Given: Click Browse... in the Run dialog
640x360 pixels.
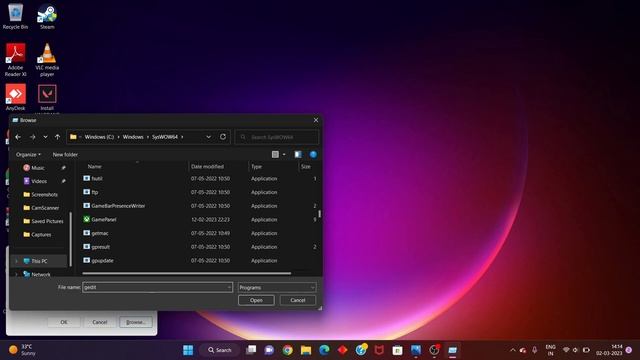Looking at the screenshot, I should click(136, 322).
